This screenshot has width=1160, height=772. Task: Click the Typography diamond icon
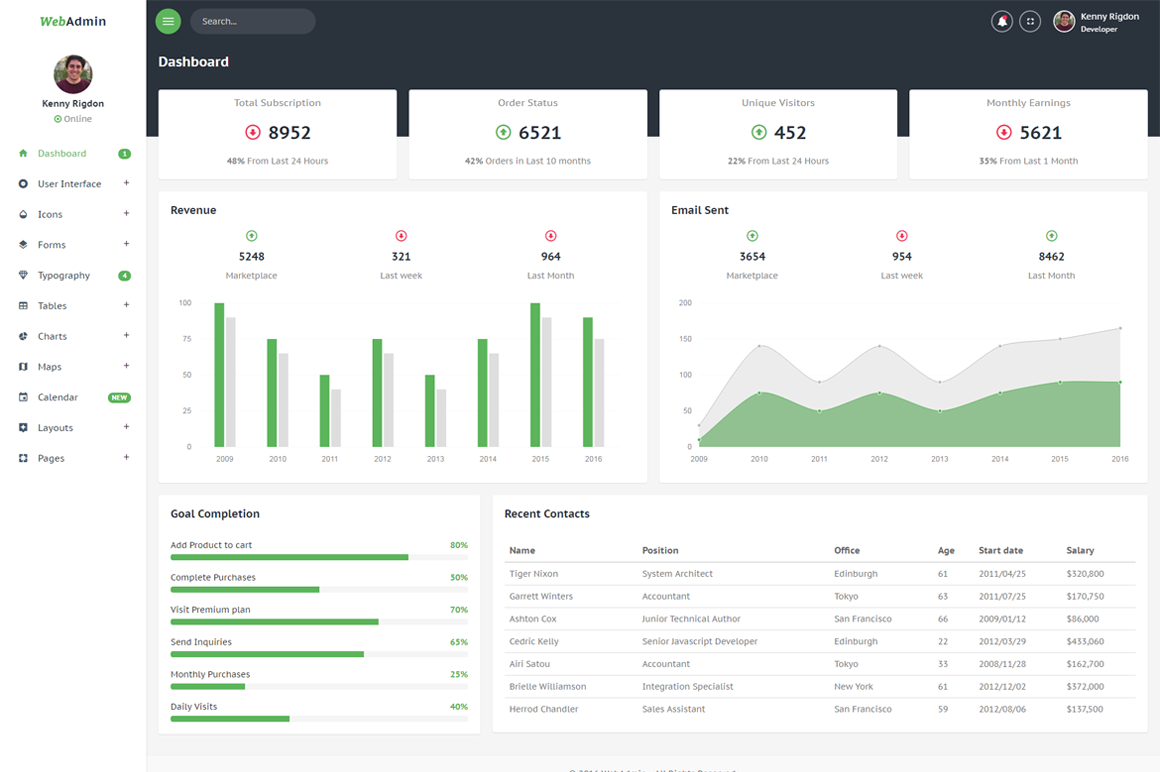pos(23,275)
